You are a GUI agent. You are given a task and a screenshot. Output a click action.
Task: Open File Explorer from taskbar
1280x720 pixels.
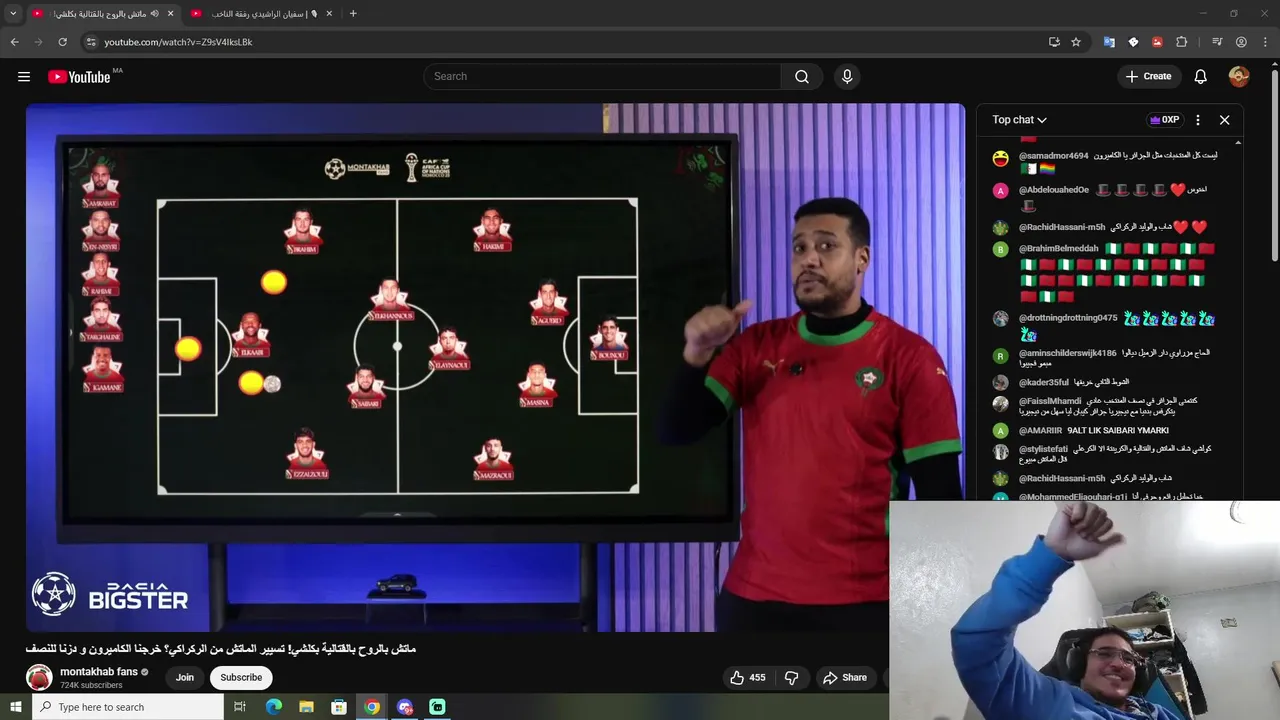tap(306, 707)
